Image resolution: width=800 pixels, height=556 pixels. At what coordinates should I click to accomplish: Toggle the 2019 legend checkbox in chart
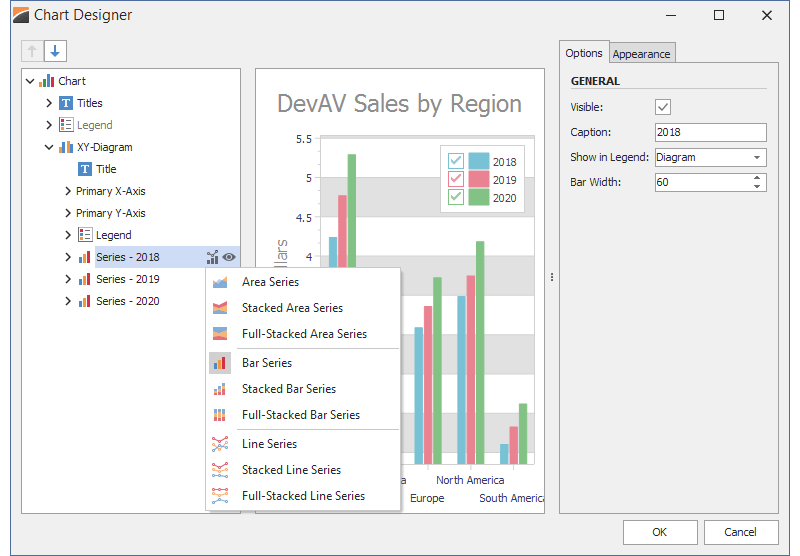[x=456, y=179]
